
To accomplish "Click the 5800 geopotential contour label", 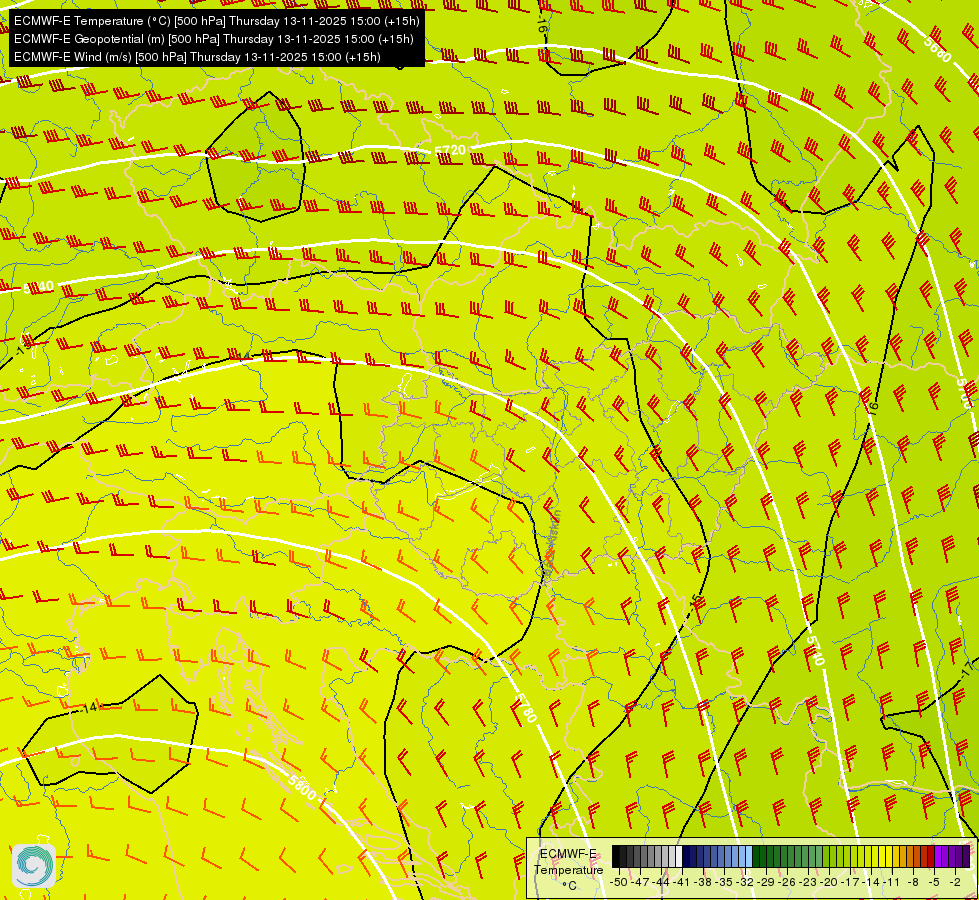I will coord(302,787).
